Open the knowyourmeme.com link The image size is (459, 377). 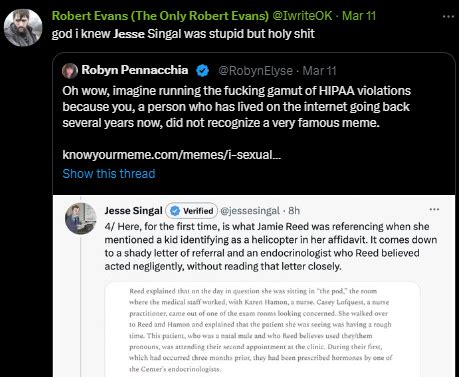(x=172, y=155)
